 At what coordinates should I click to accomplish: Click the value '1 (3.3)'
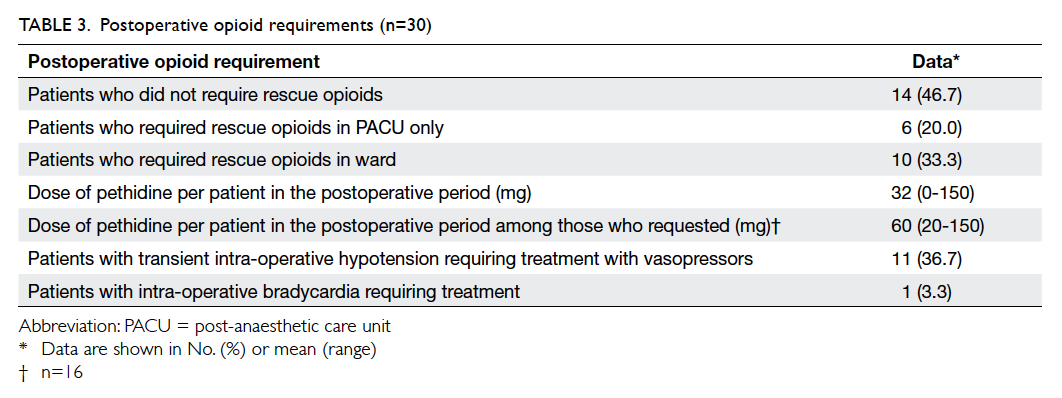tap(933, 292)
